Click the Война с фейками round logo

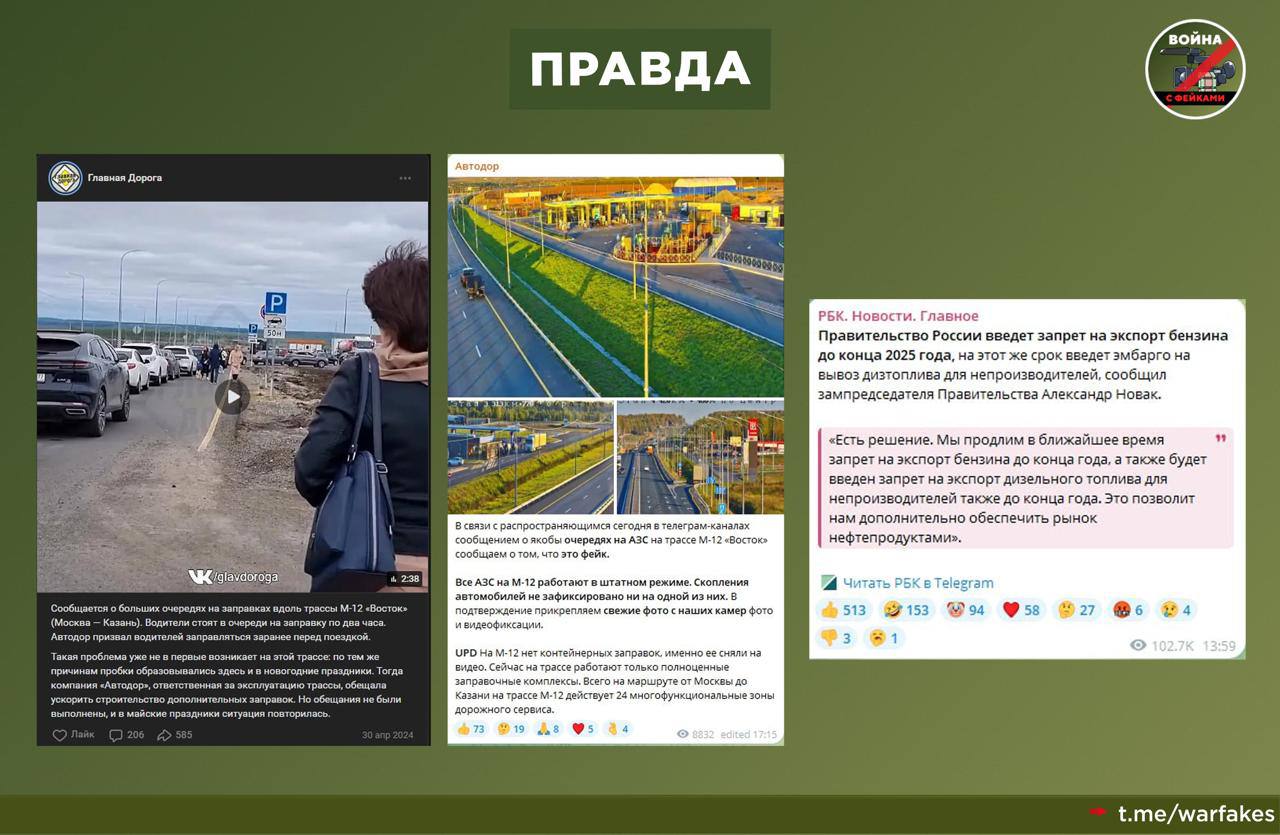[x=1194, y=69]
